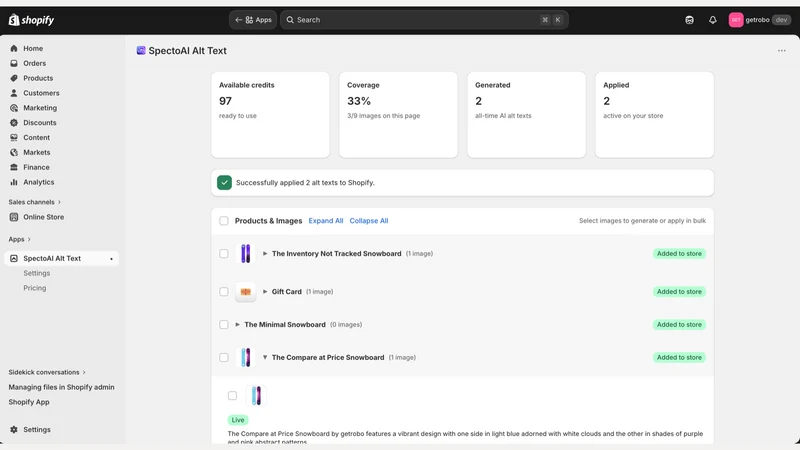Click Inventory Not Tracked Snowboard thumbnail
This screenshot has width=800, height=450.
point(245,254)
